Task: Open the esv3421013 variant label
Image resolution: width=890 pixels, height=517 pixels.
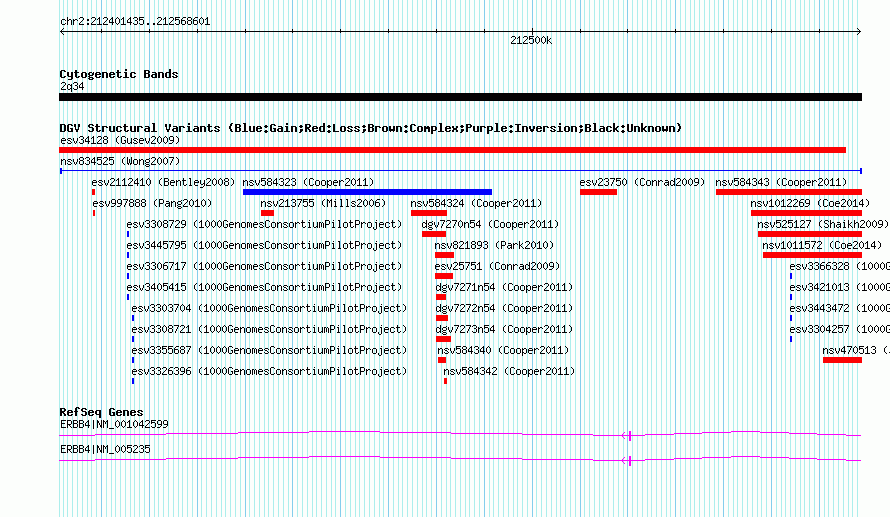Action: click(839, 287)
